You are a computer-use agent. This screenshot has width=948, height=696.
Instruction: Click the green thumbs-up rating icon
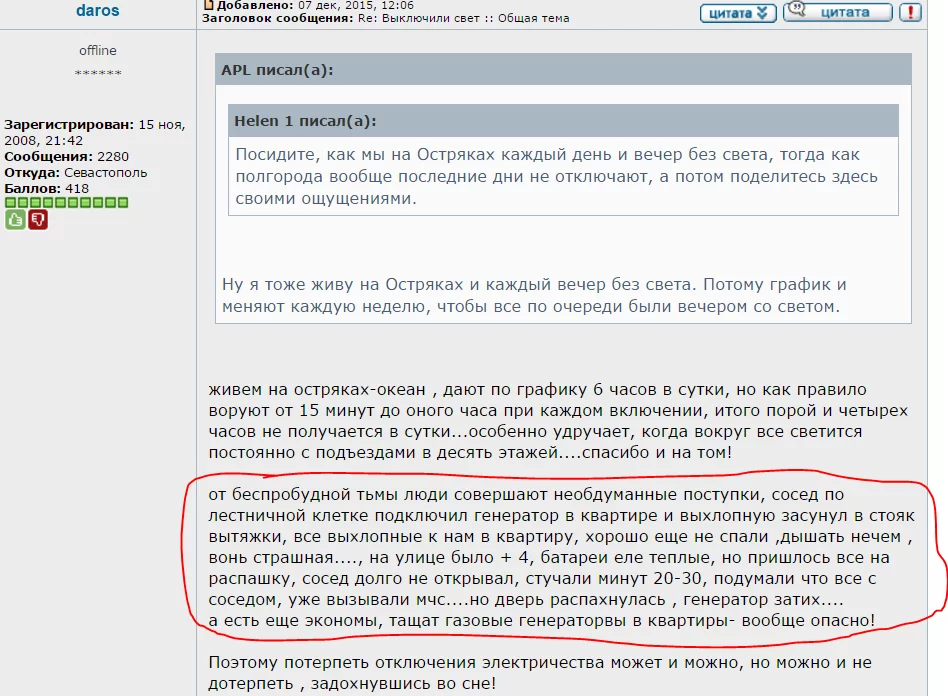tap(15, 219)
